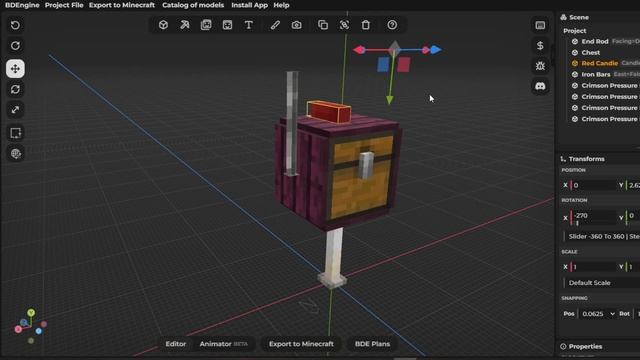Select the Scale tool
The image size is (640, 360).
(x=15, y=110)
